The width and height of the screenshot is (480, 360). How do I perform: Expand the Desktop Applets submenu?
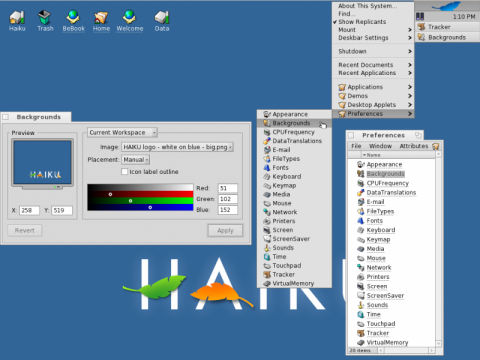click(x=373, y=105)
